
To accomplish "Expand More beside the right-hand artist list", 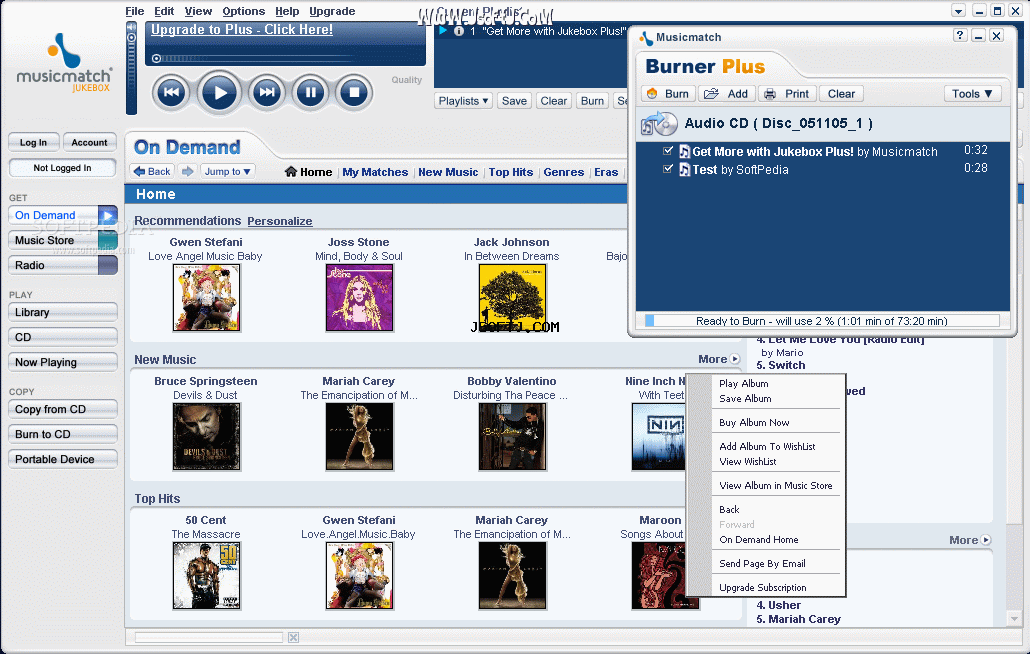I will [x=970, y=540].
